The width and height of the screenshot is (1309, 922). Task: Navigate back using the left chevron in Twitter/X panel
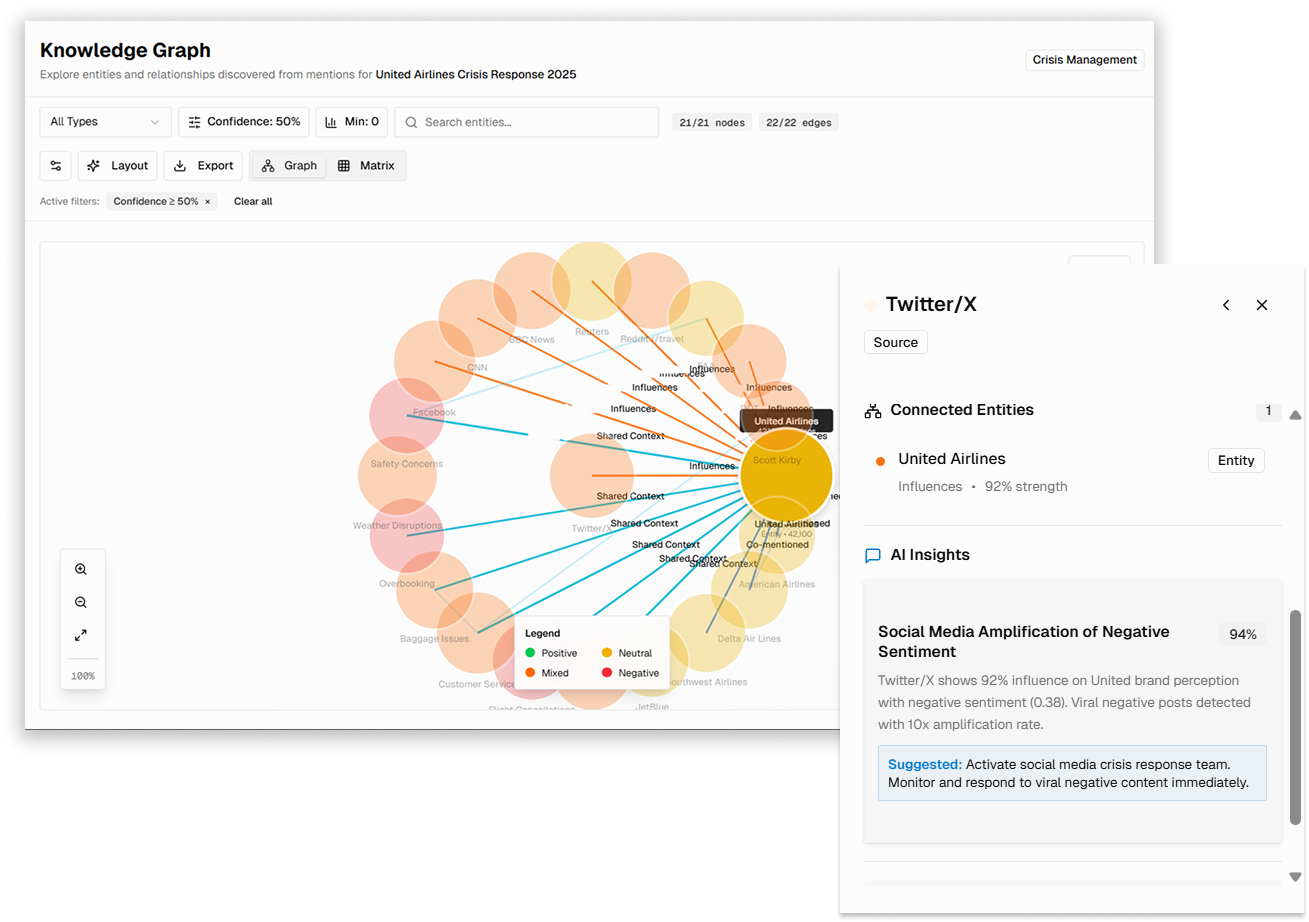(x=1226, y=305)
